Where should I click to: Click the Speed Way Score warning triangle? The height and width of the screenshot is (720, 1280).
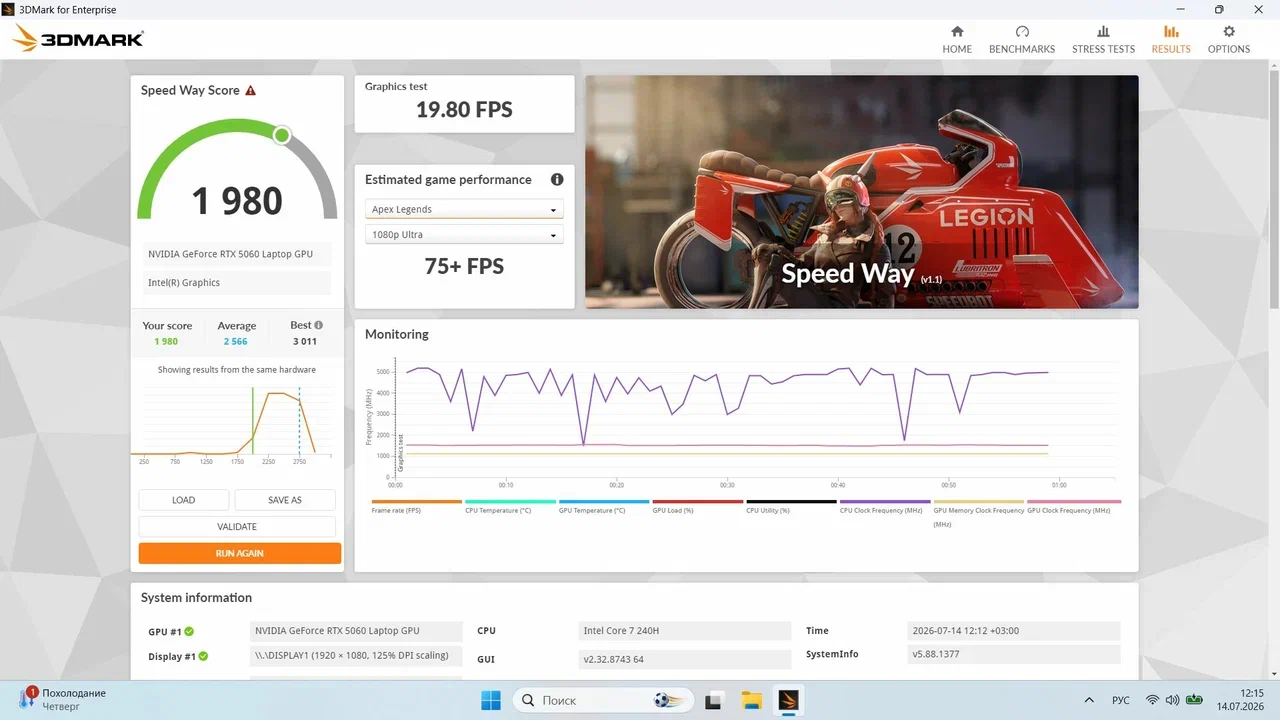[250, 90]
